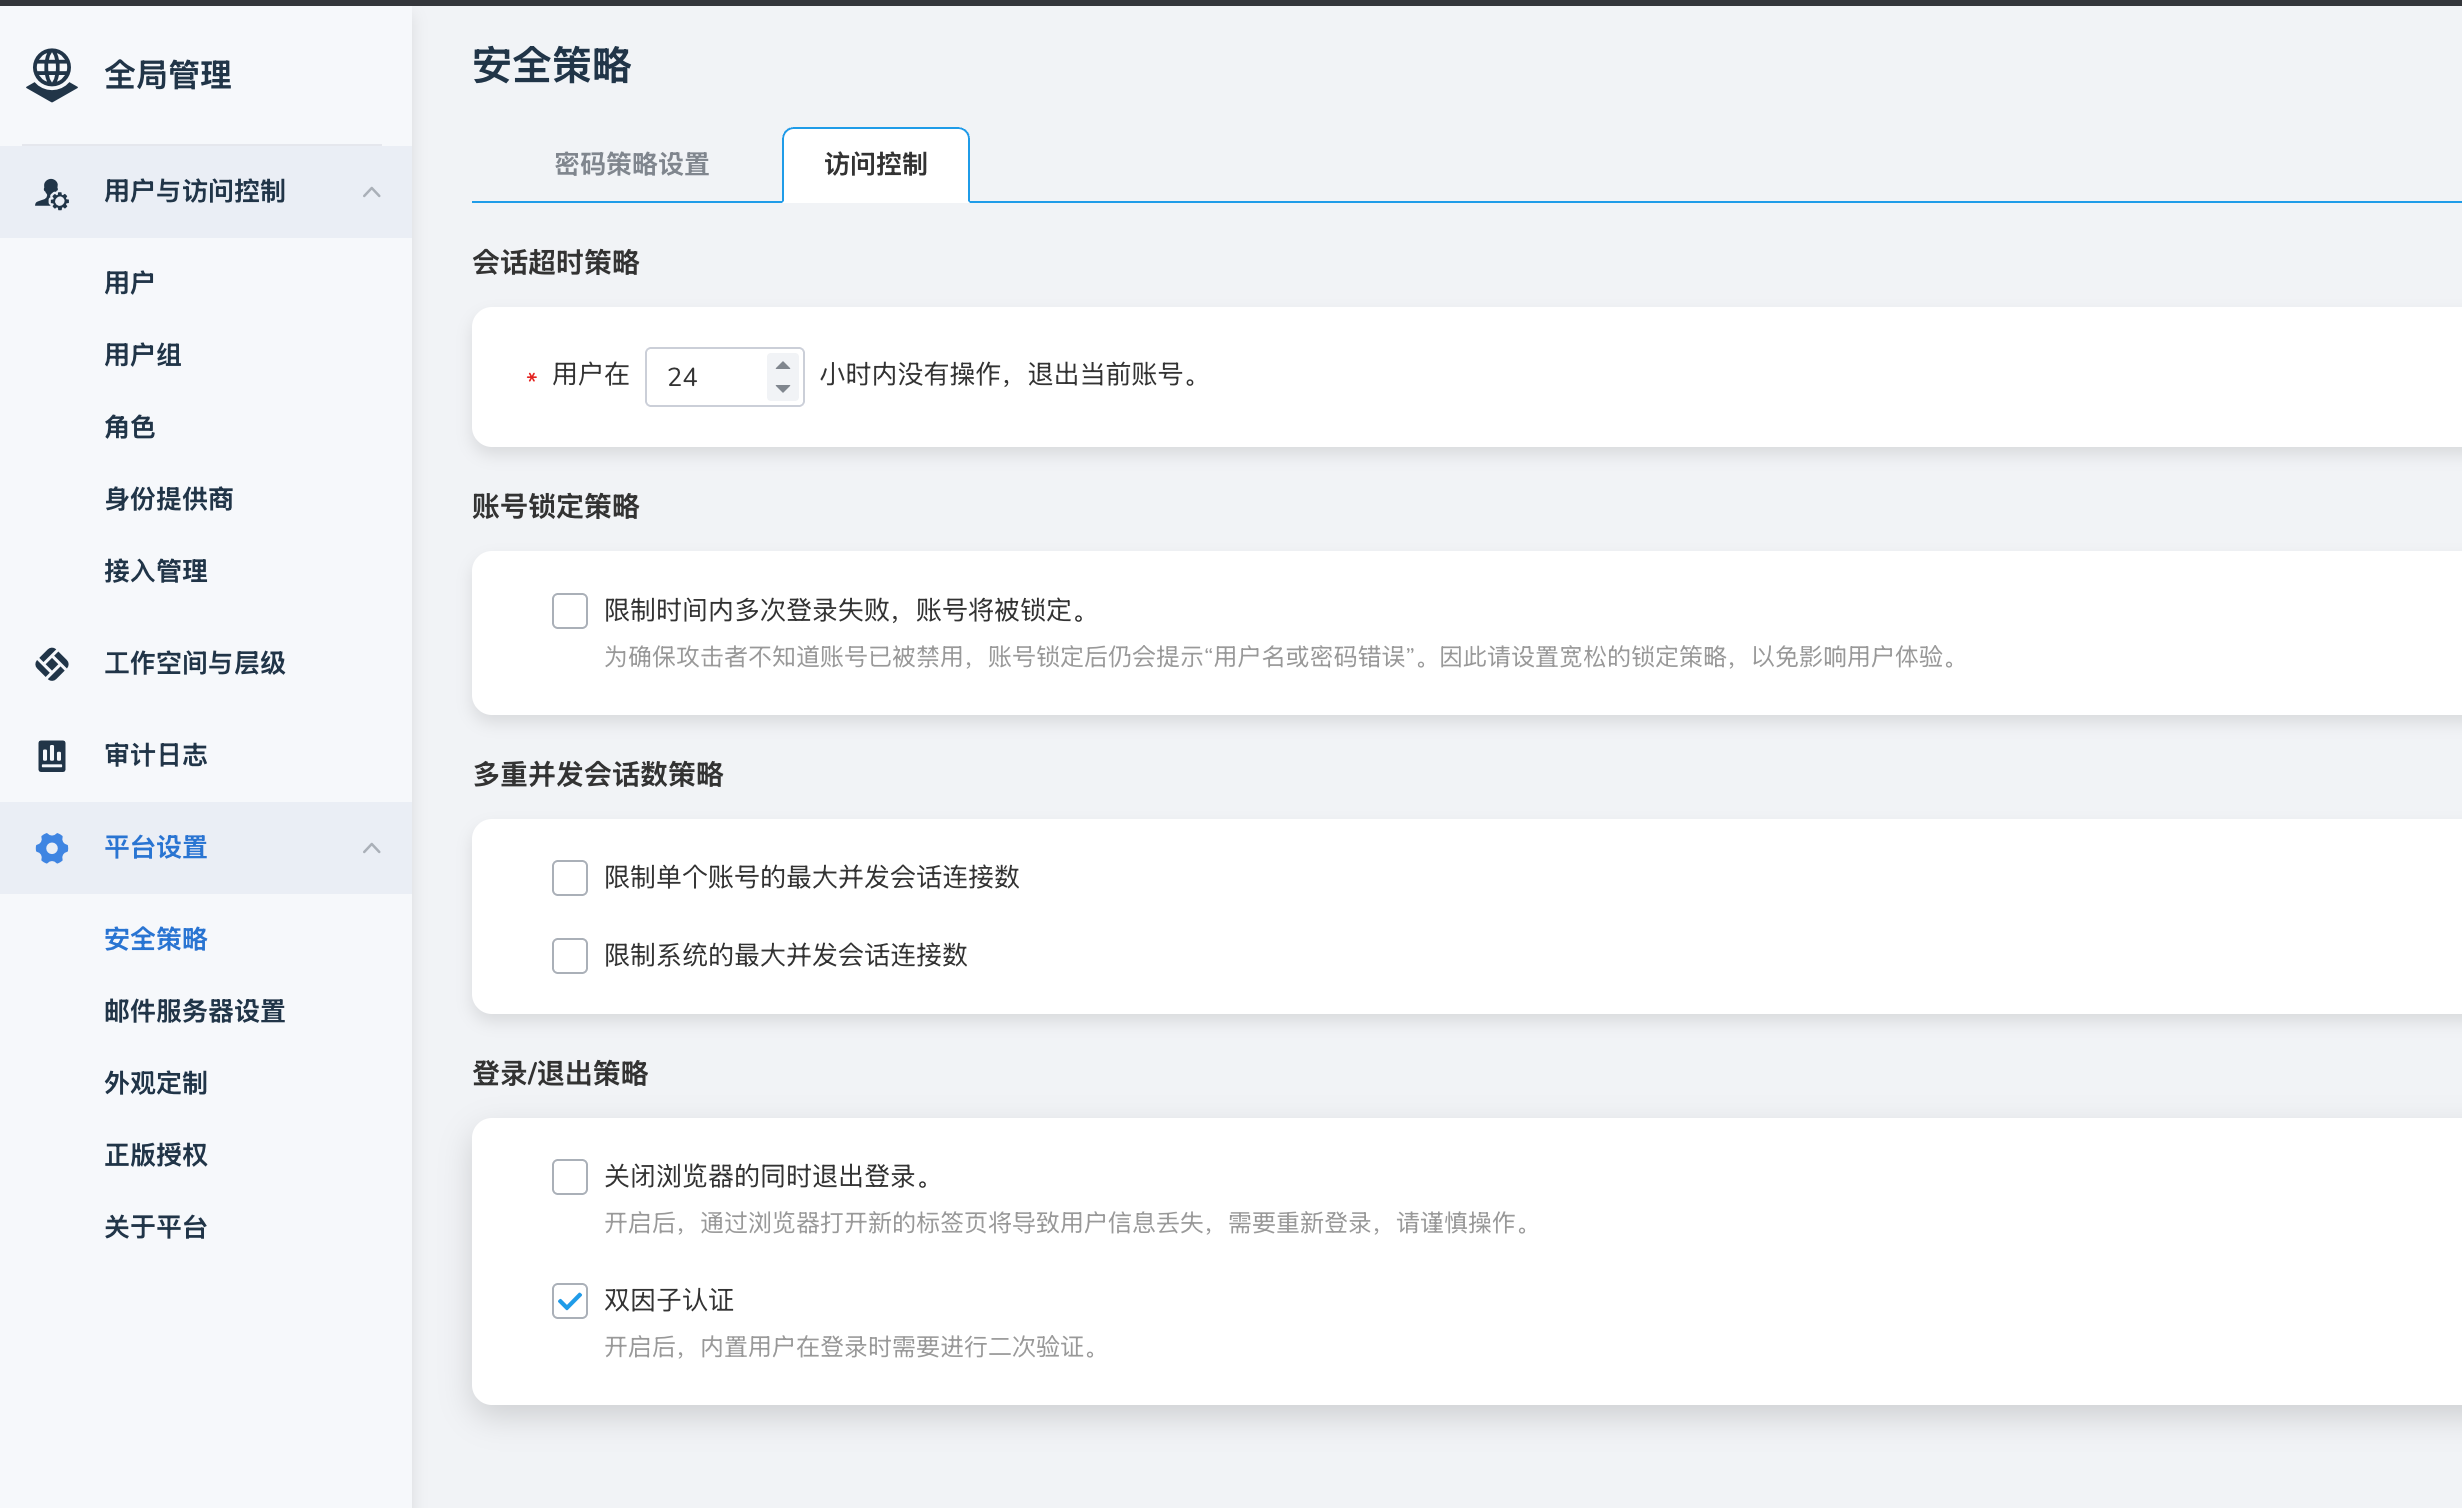
Task: Click the 工作空间与层级 sidebar icon
Action: pos(51,663)
